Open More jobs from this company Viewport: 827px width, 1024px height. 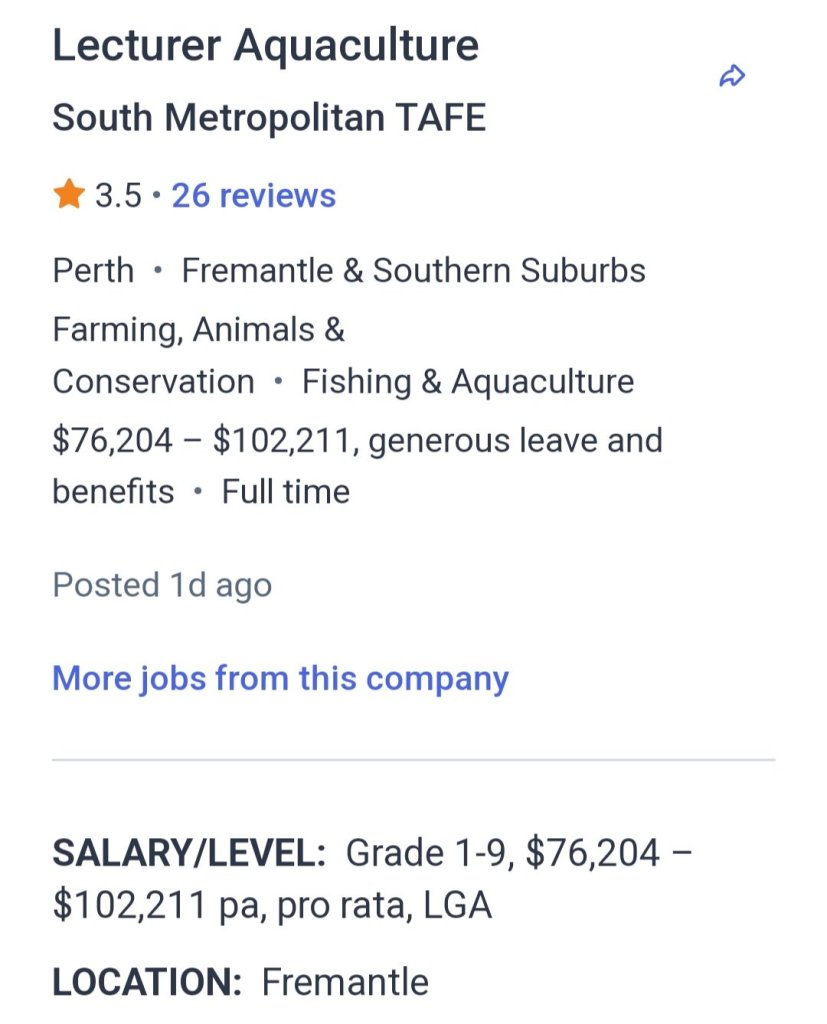[280, 679]
